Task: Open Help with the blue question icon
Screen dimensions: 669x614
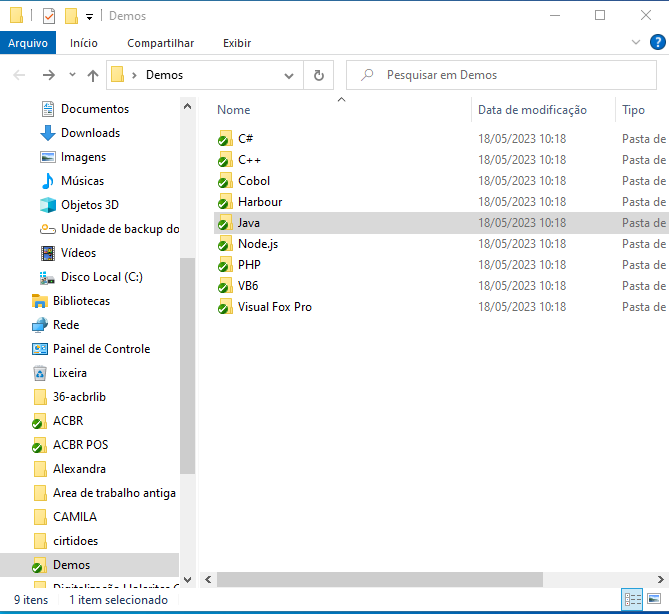Action: 657,42
